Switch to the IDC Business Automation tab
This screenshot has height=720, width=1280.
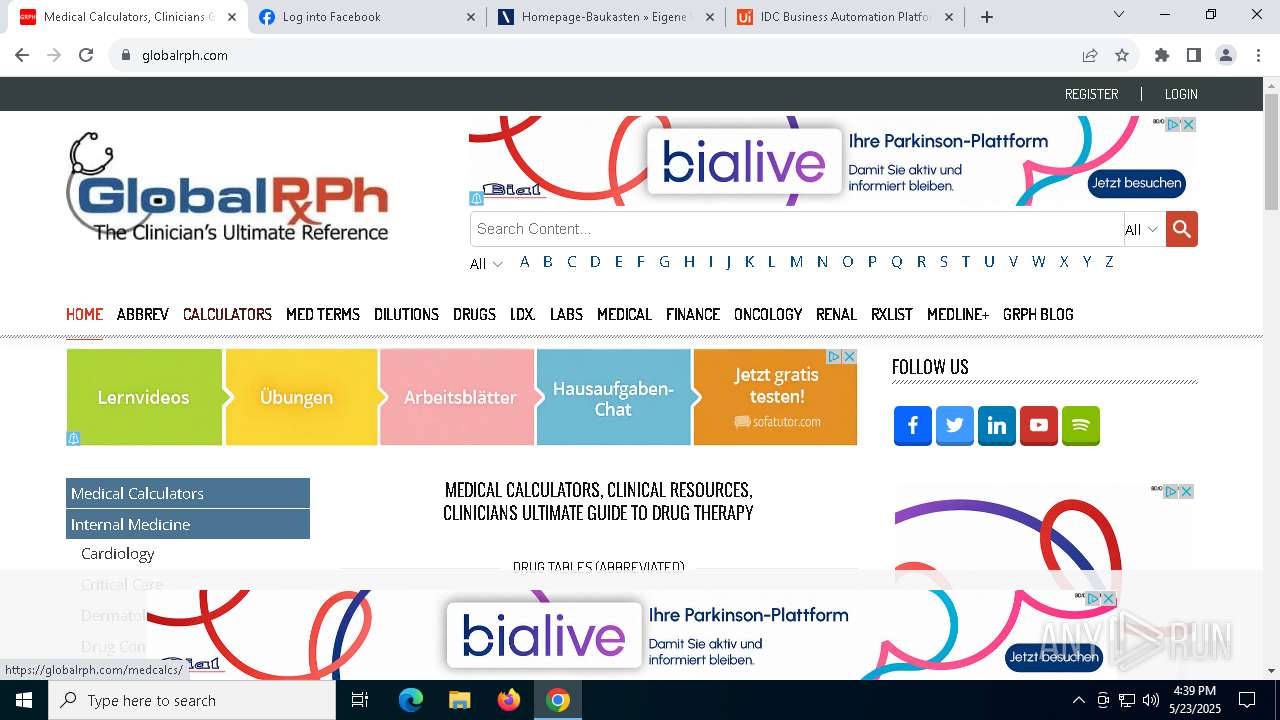click(846, 17)
